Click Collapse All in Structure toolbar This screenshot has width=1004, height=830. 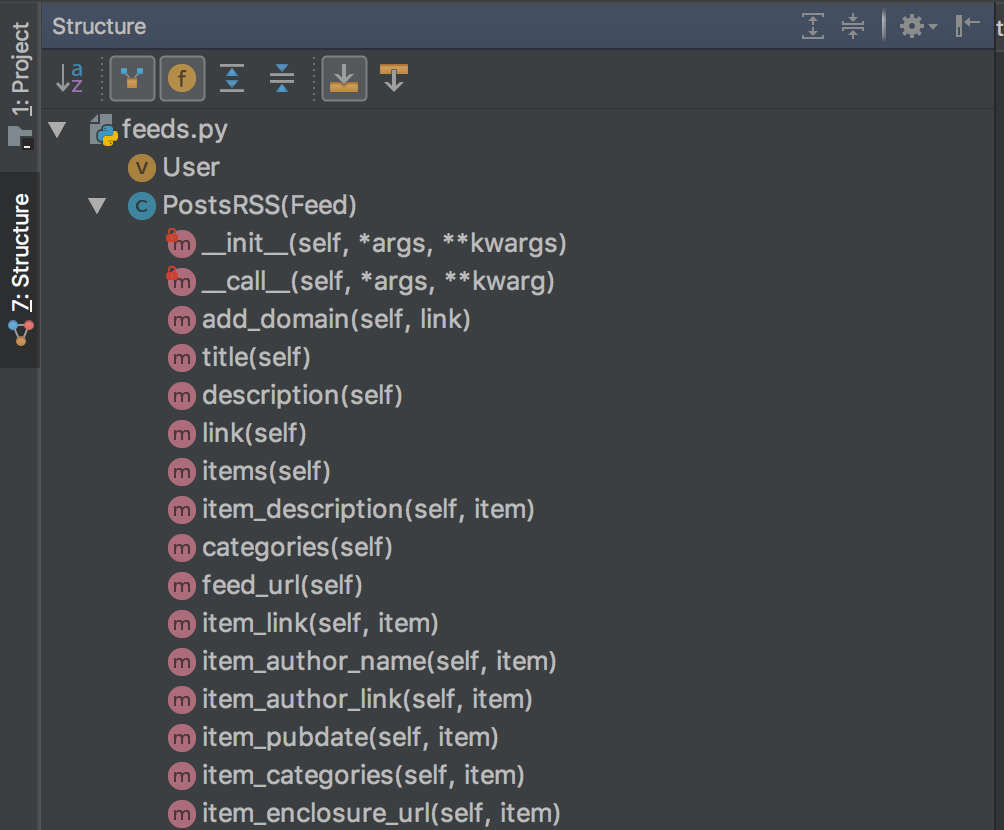(282, 78)
